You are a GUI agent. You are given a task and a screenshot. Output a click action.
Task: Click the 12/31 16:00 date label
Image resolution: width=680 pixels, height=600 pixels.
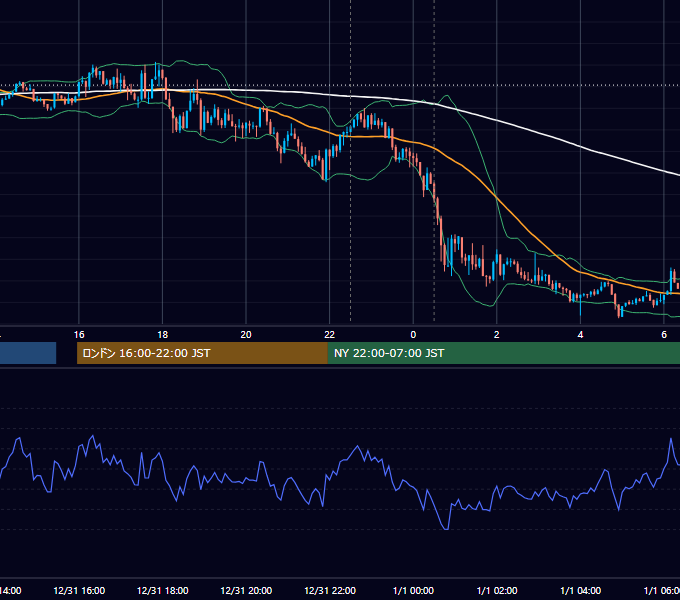point(79,591)
